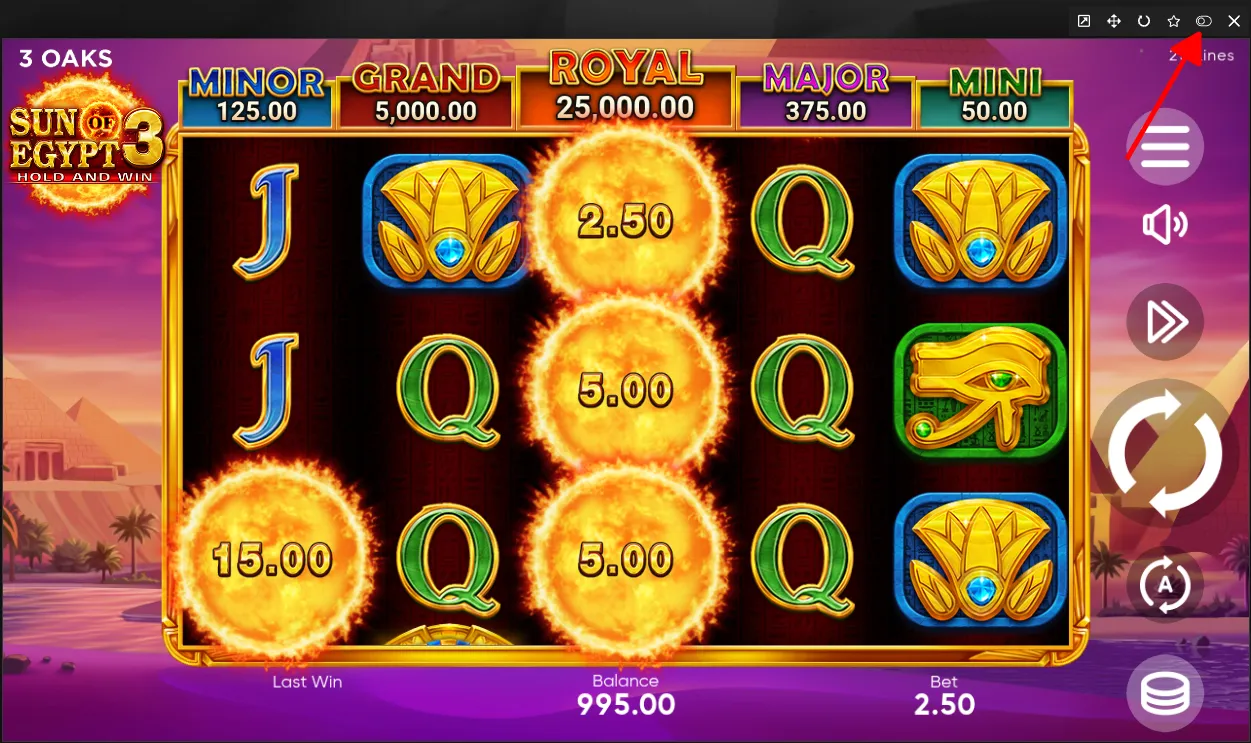The image size is (1251, 743).
Task: Open game in new window
Action: (x=1084, y=21)
